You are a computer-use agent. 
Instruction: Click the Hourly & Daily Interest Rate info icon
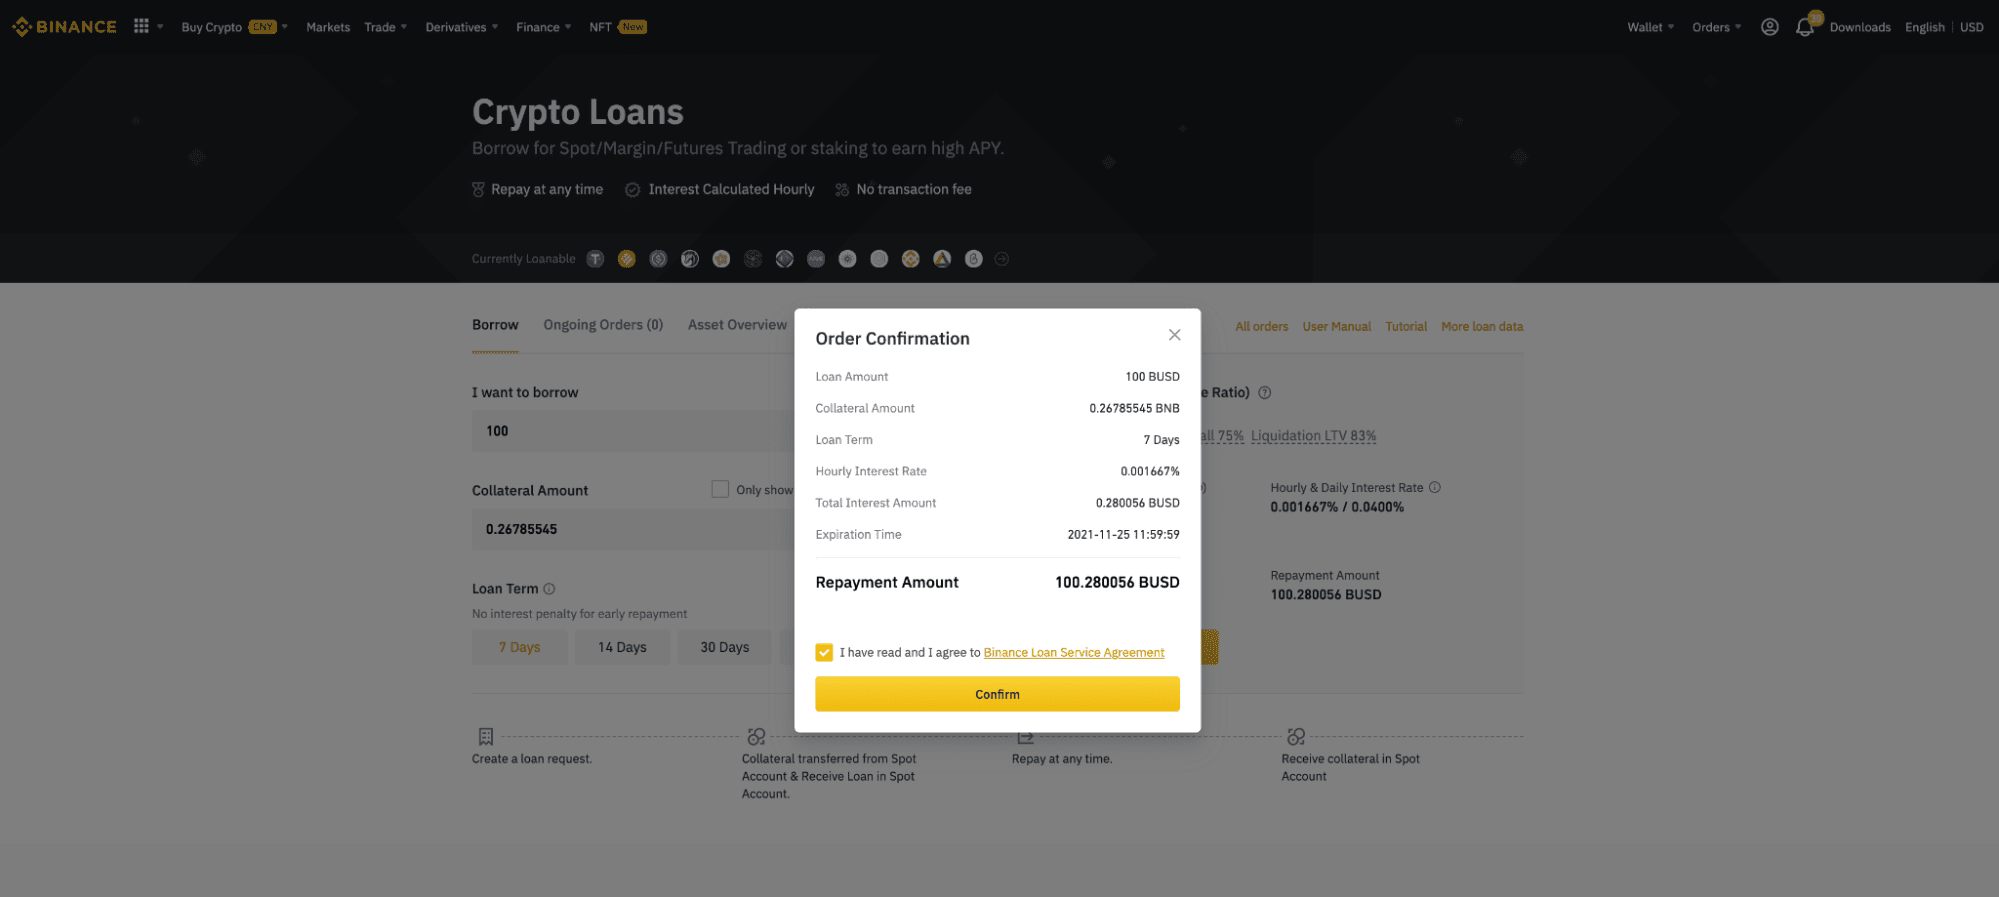[x=1435, y=487]
